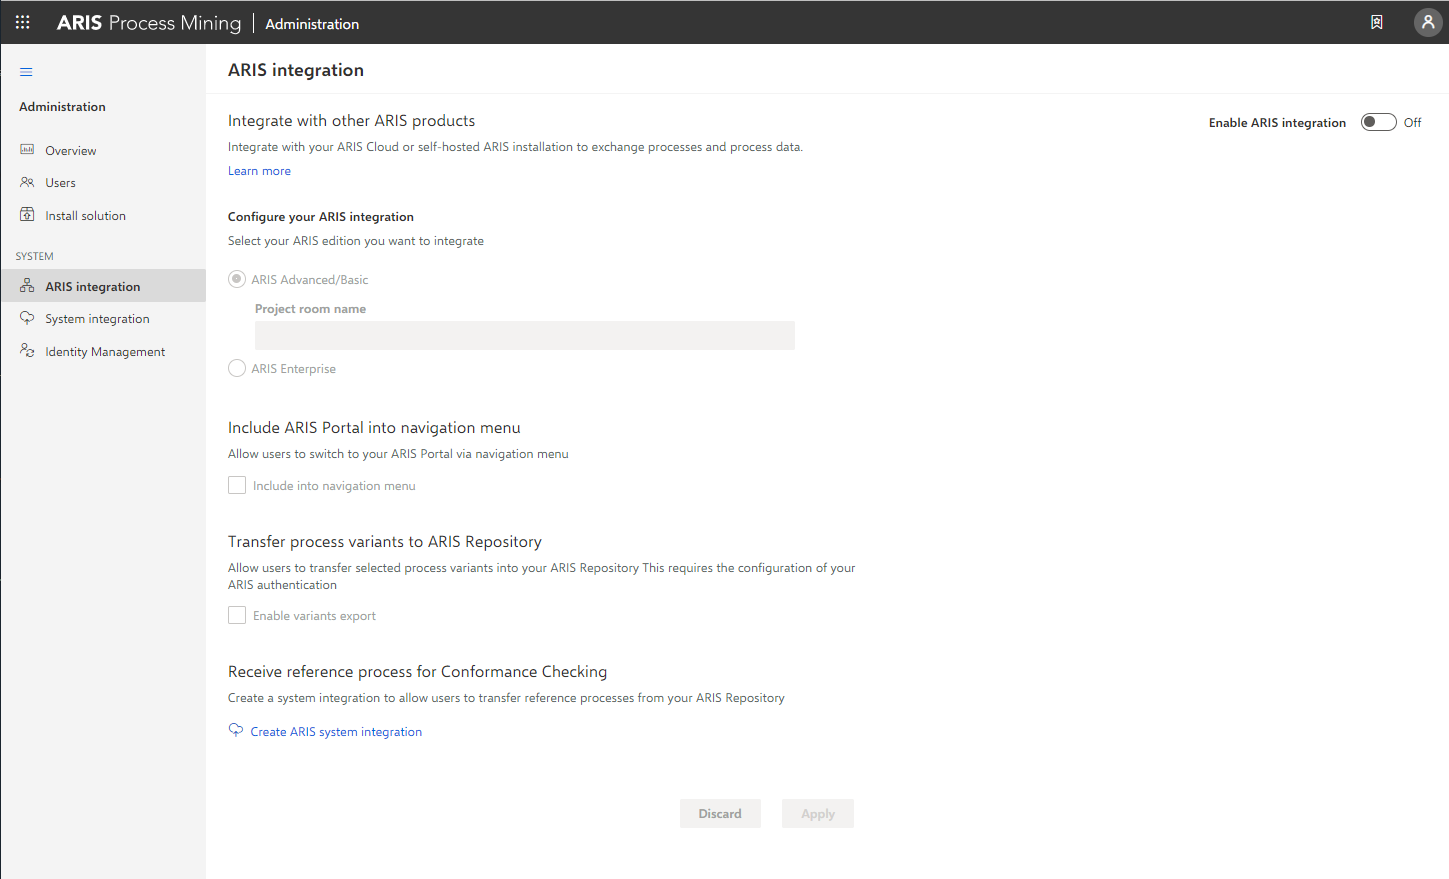Click the Include ARIS Portal into navigation menu heading

[x=374, y=427]
